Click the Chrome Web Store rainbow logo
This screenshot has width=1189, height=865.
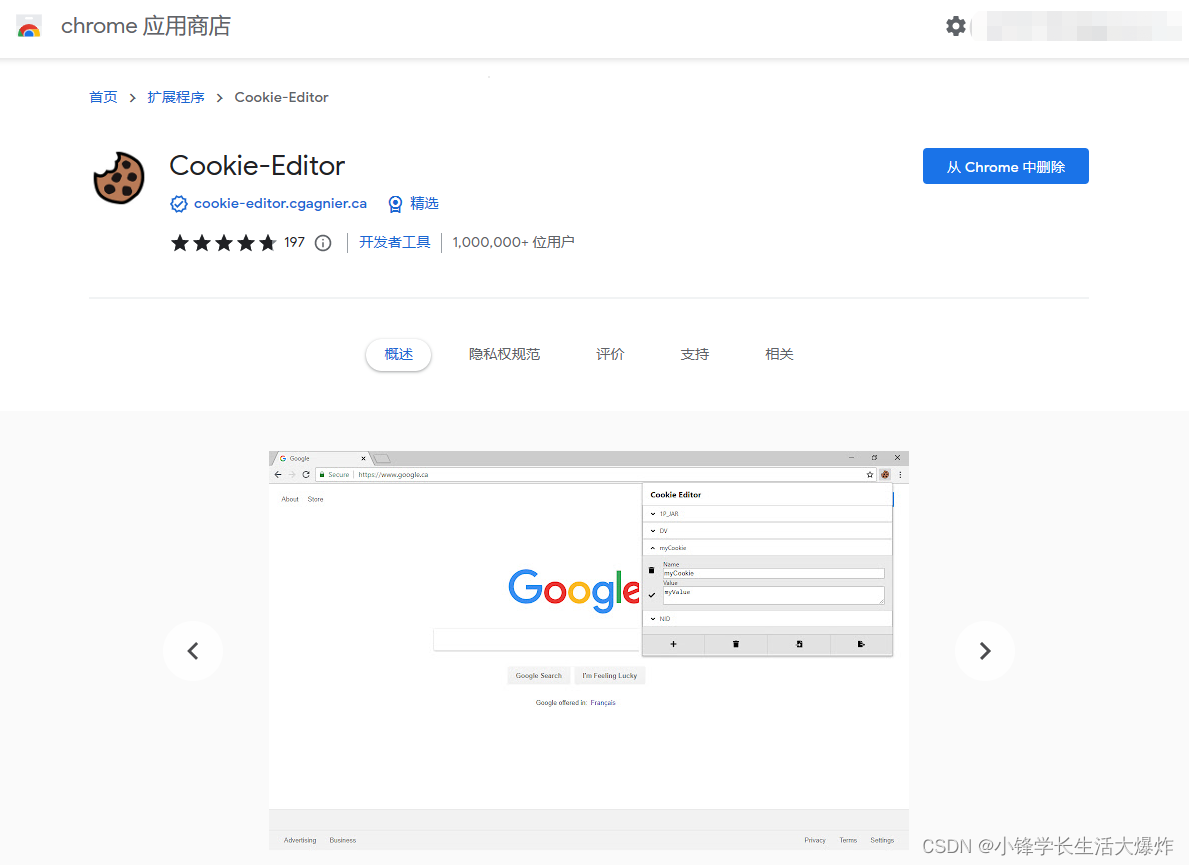point(29,27)
